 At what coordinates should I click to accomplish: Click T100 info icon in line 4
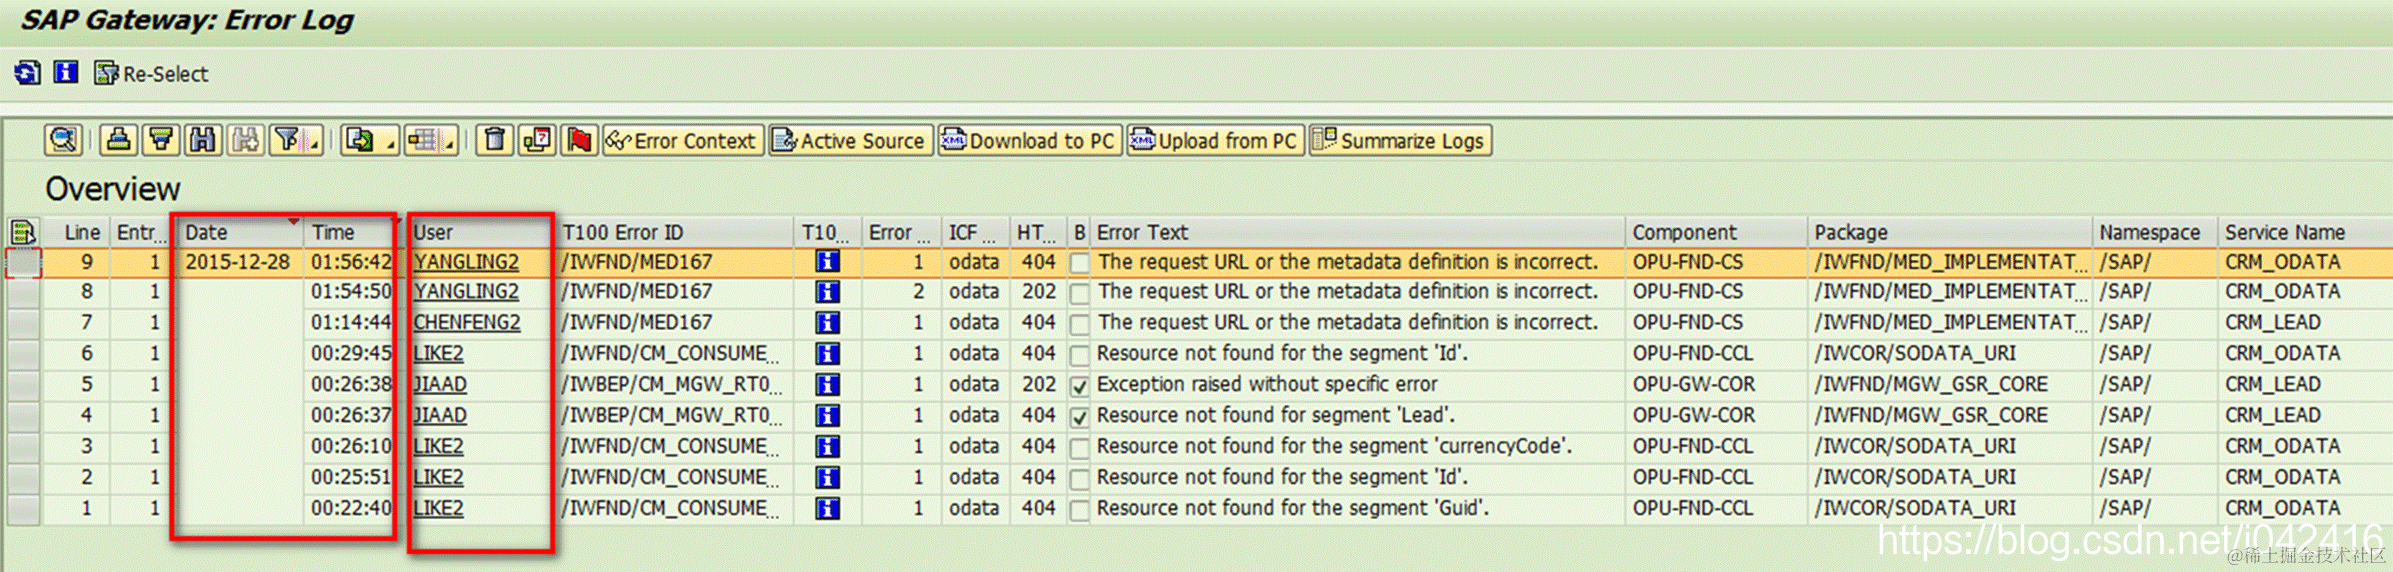(x=827, y=416)
